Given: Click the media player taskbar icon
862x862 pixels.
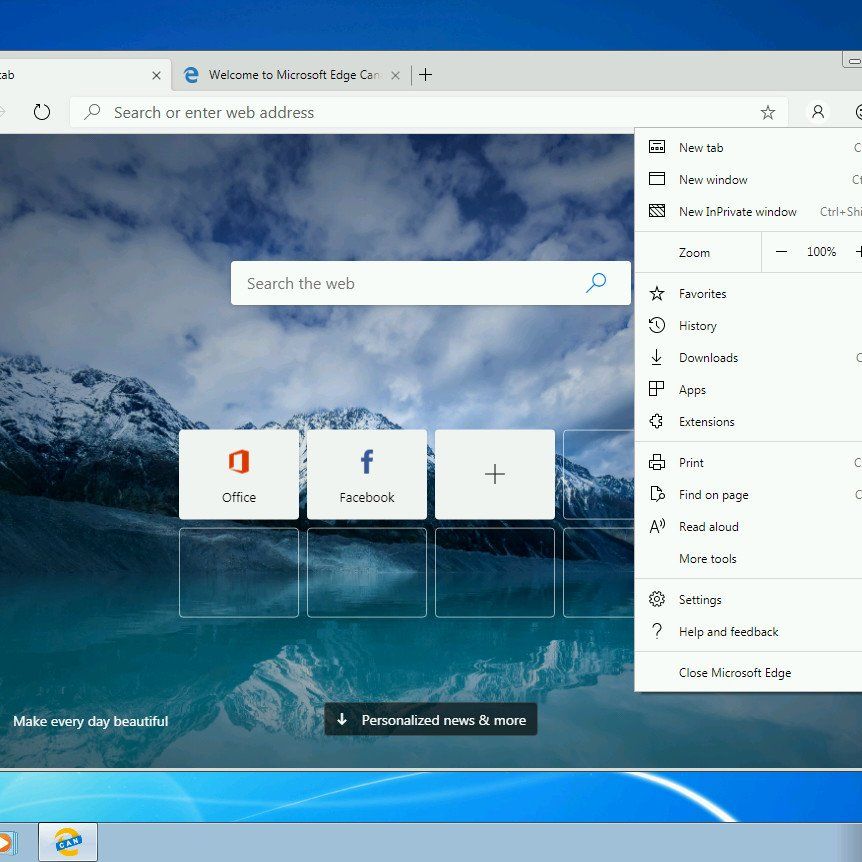Looking at the screenshot, I should pos(7,842).
